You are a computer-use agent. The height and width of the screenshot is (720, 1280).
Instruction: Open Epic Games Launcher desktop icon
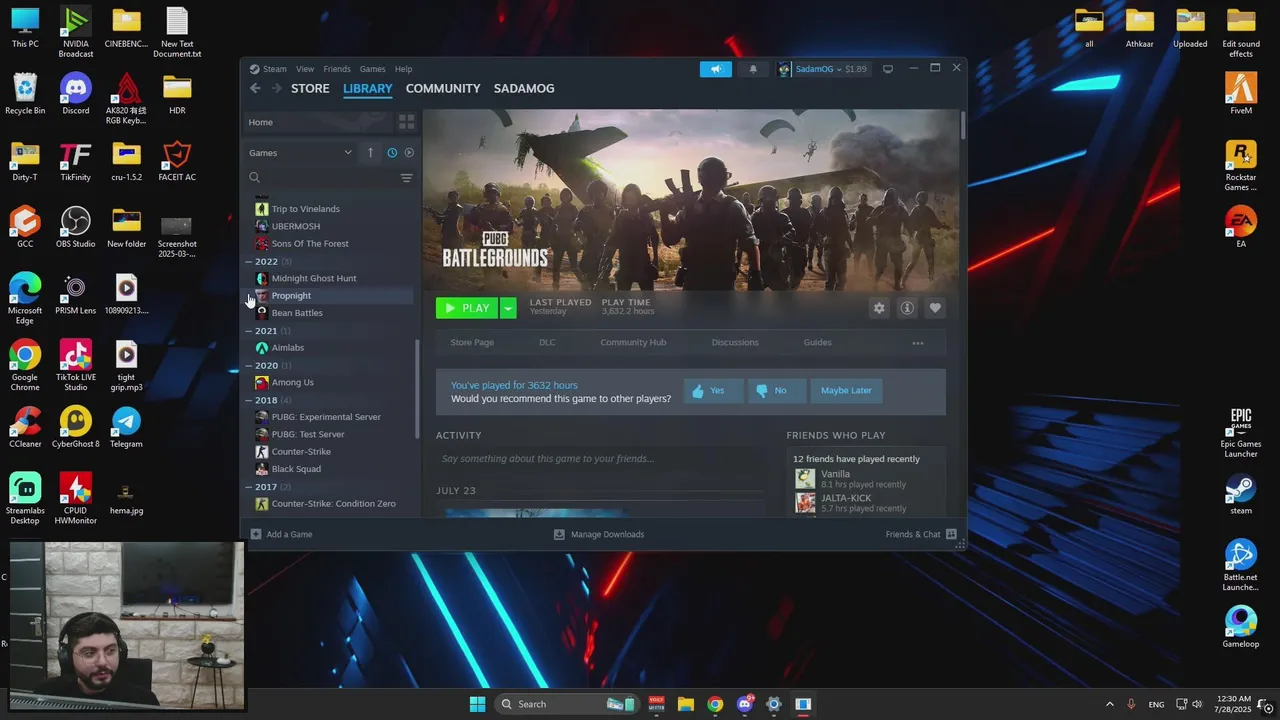click(x=1241, y=432)
